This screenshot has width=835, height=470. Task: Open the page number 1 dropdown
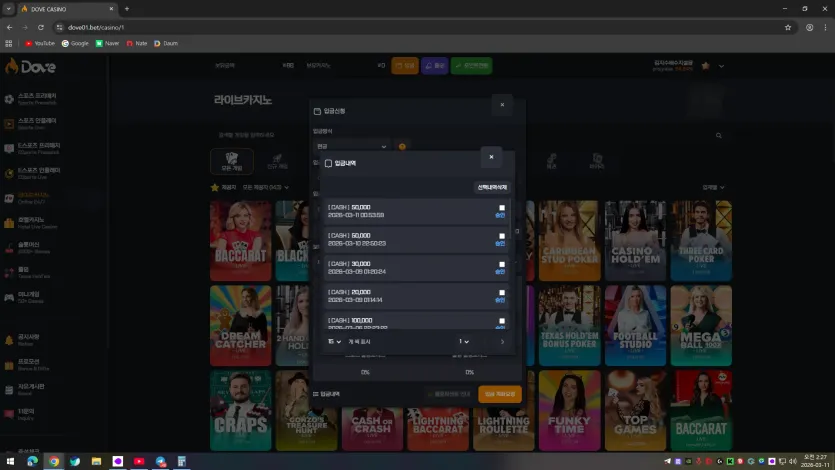coord(464,342)
